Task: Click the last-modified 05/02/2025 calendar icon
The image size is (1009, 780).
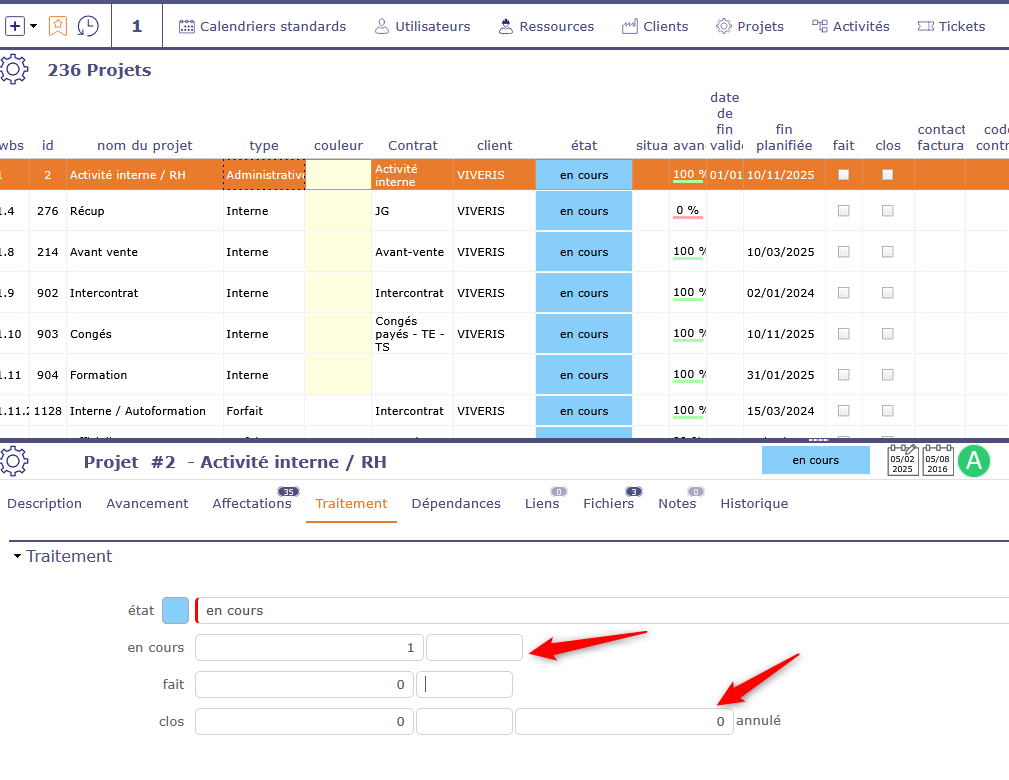Action: coord(903,461)
